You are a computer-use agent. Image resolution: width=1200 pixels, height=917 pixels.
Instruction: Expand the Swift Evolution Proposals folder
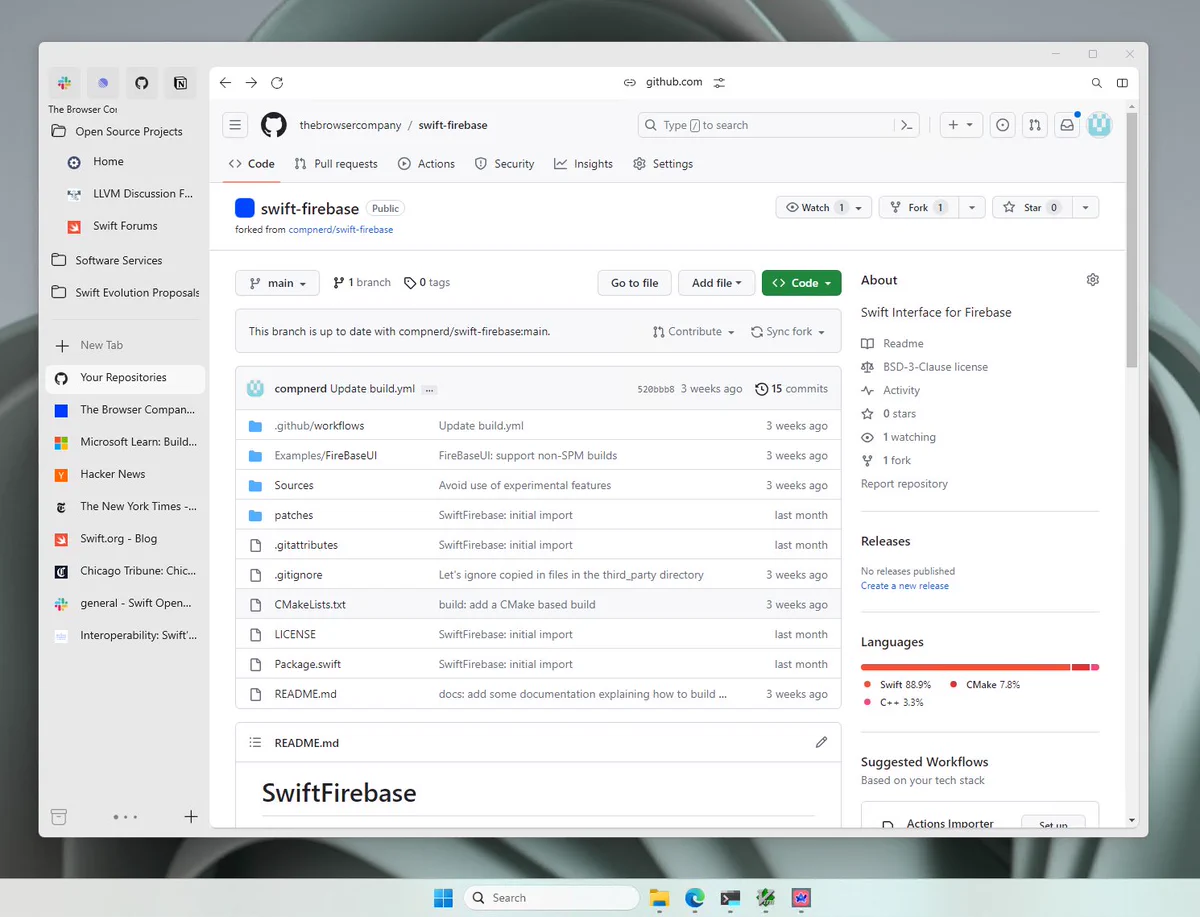(x=125, y=293)
